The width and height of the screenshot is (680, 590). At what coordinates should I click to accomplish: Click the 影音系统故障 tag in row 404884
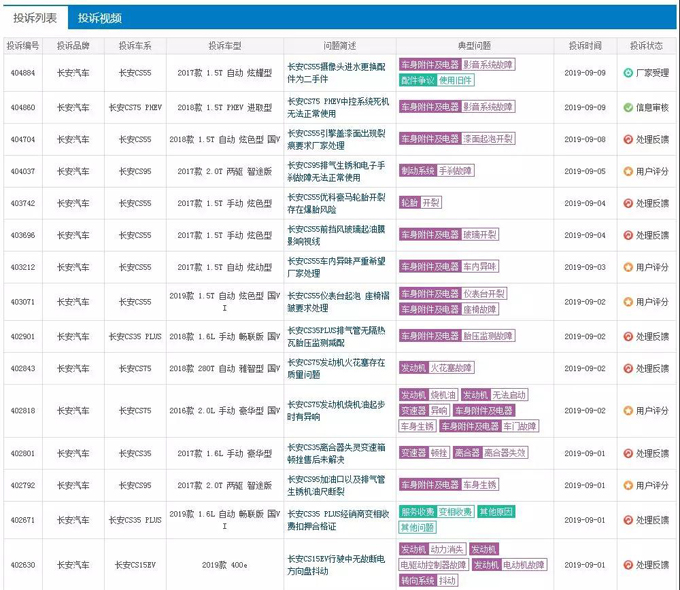point(488,65)
